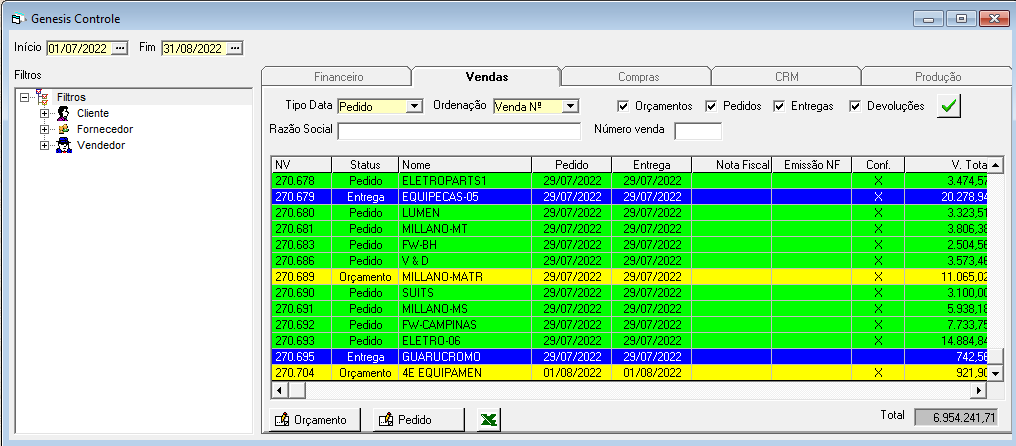The image size is (1016, 446).
Task: Click the green checkmark apply button
Action: coord(949,106)
